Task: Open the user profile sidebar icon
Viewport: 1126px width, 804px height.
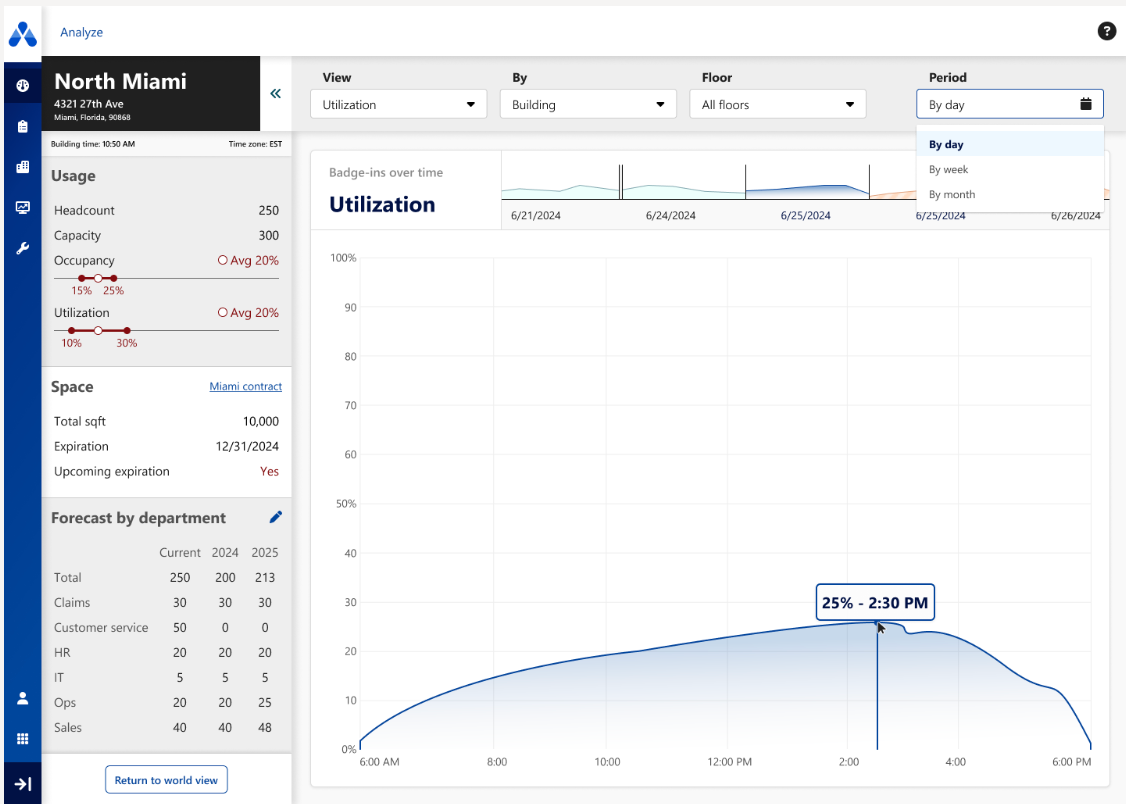Action: [22, 698]
